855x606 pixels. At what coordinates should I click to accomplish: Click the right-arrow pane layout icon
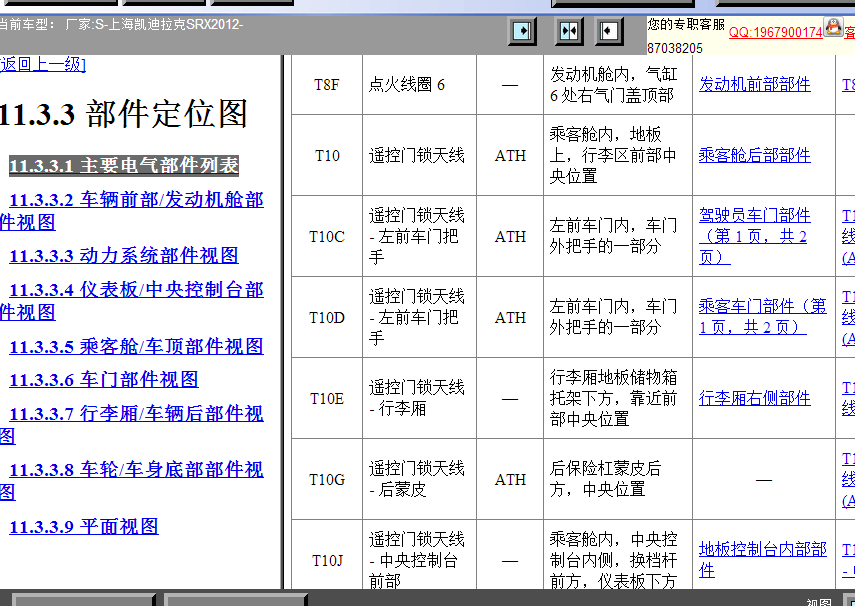[x=522, y=31]
